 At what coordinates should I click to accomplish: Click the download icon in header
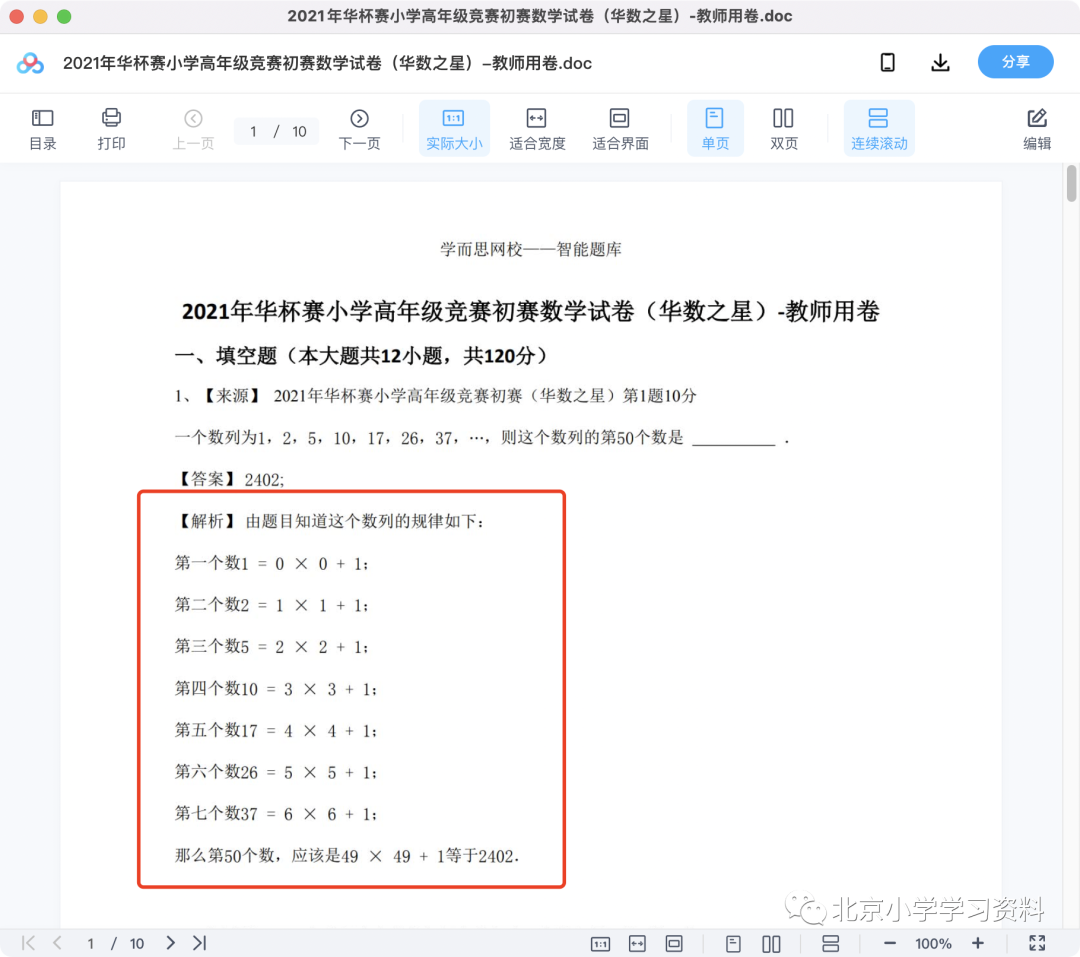pyautogui.click(x=940, y=63)
